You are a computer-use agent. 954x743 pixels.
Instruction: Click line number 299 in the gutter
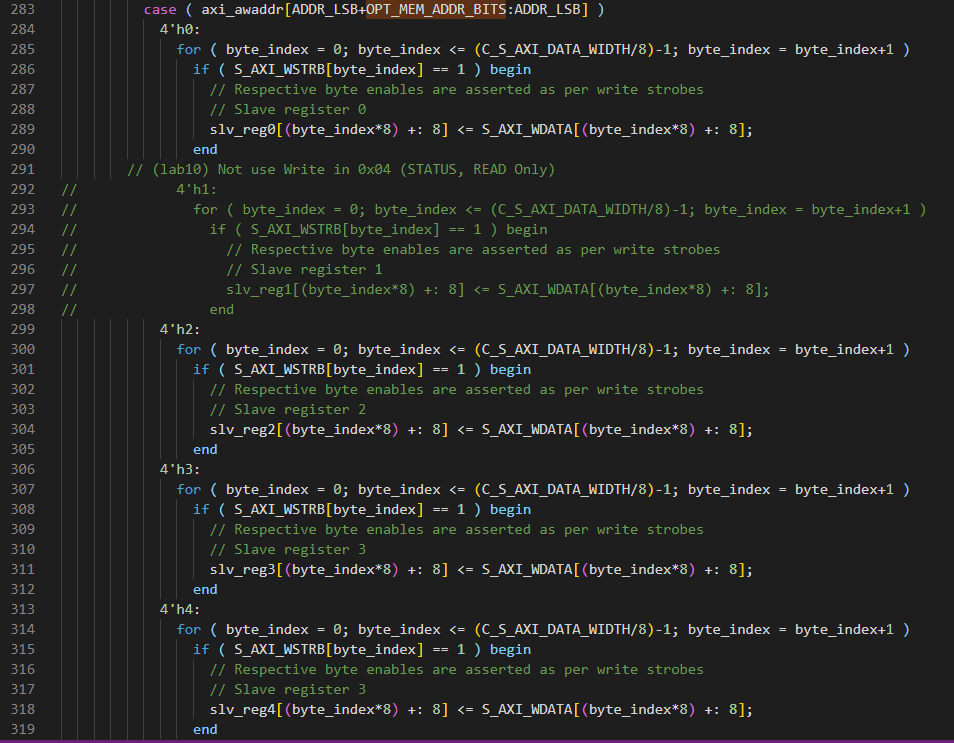23,329
